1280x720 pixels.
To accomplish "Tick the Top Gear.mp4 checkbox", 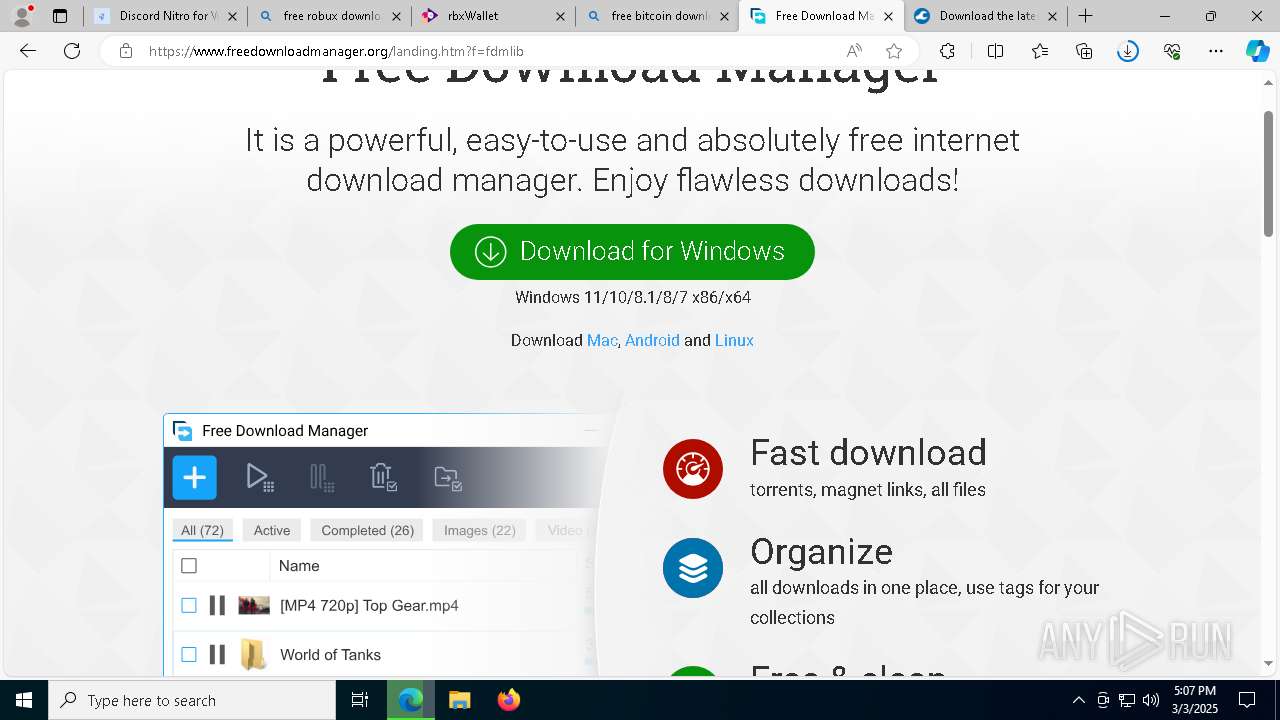I will point(189,605).
